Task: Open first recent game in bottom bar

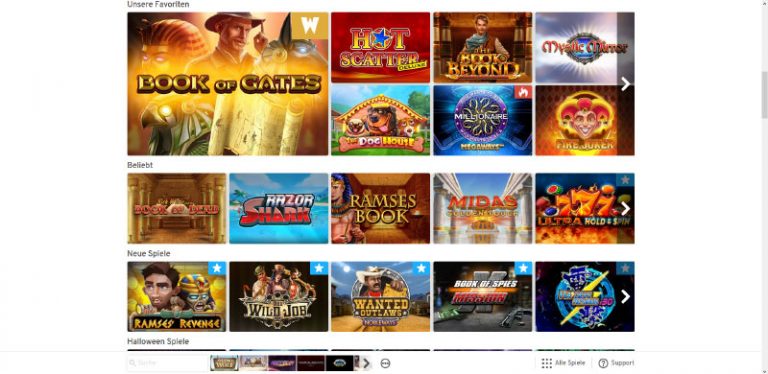Action: point(224,363)
